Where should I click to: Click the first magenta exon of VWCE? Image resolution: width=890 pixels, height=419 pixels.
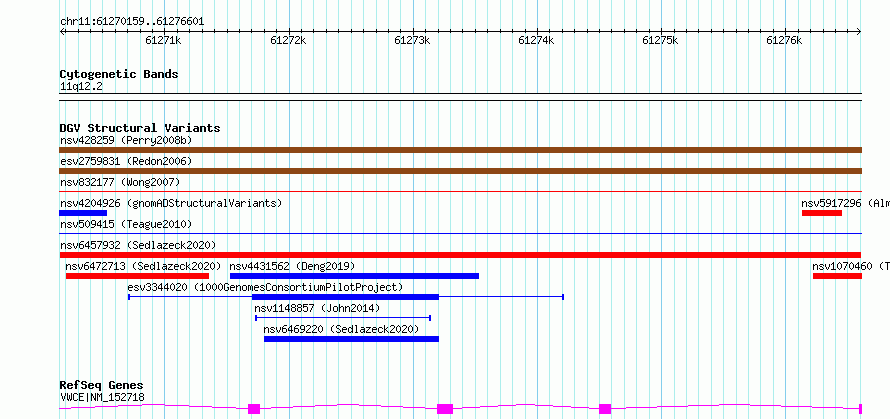coord(254,409)
